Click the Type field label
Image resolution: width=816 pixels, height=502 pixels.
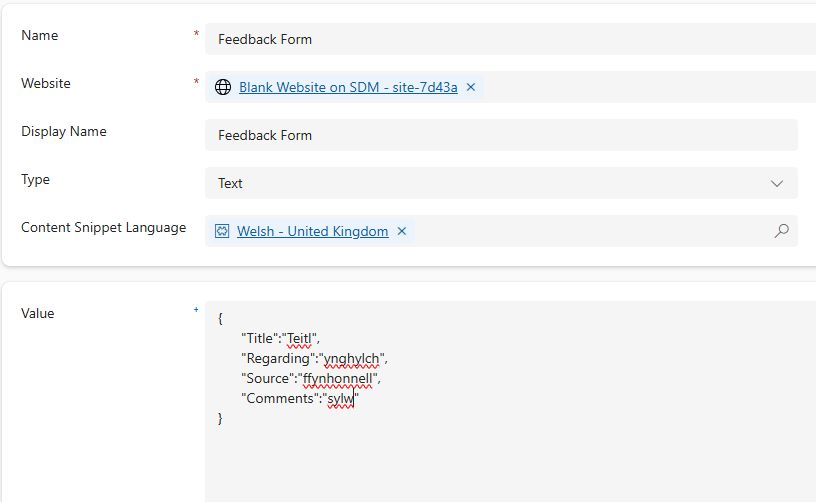point(35,179)
